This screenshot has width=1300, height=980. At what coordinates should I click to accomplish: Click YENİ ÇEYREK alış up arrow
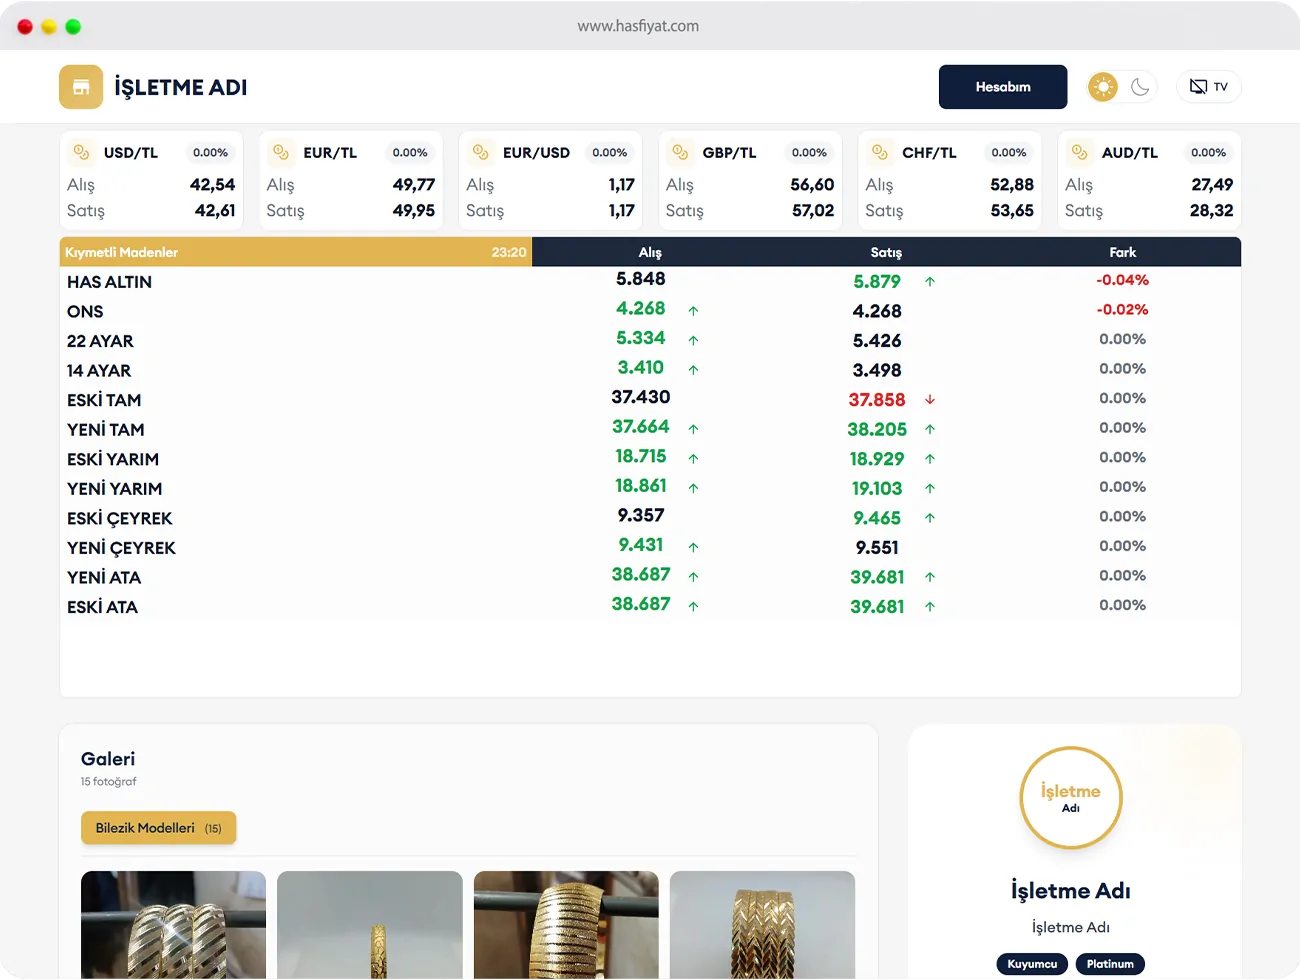[693, 547]
